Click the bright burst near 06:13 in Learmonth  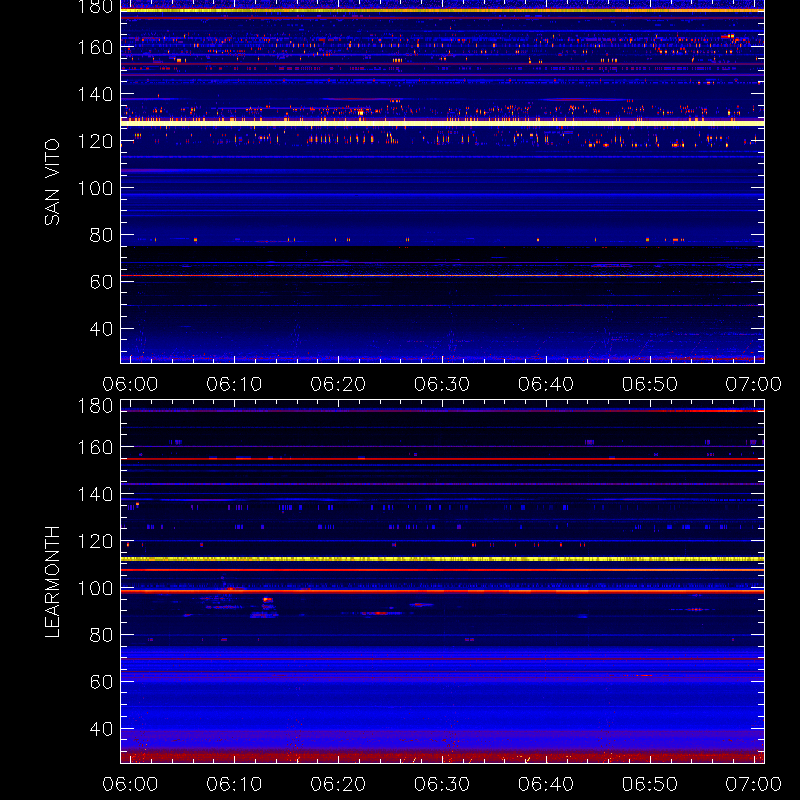(267, 600)
